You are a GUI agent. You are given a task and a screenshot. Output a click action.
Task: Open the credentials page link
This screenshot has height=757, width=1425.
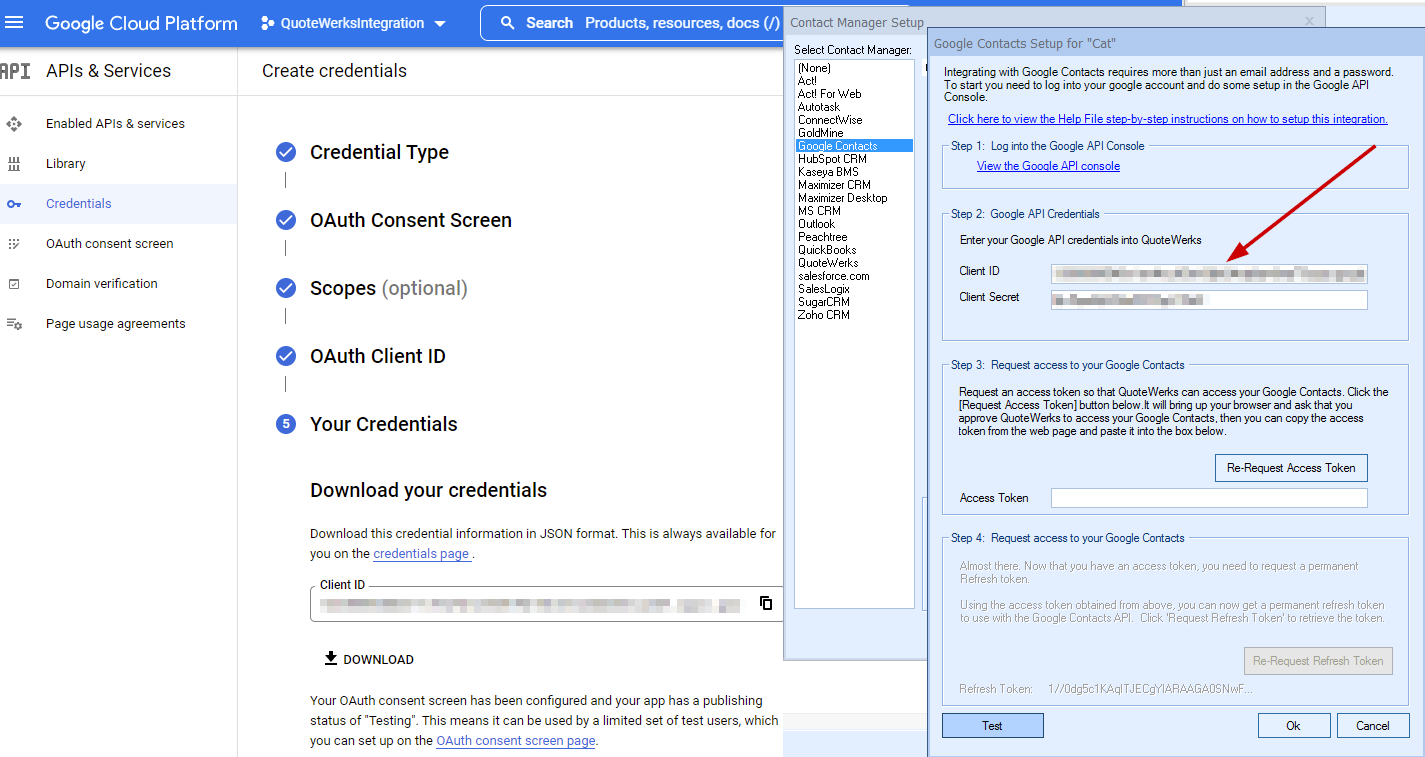tap(421, 553)
